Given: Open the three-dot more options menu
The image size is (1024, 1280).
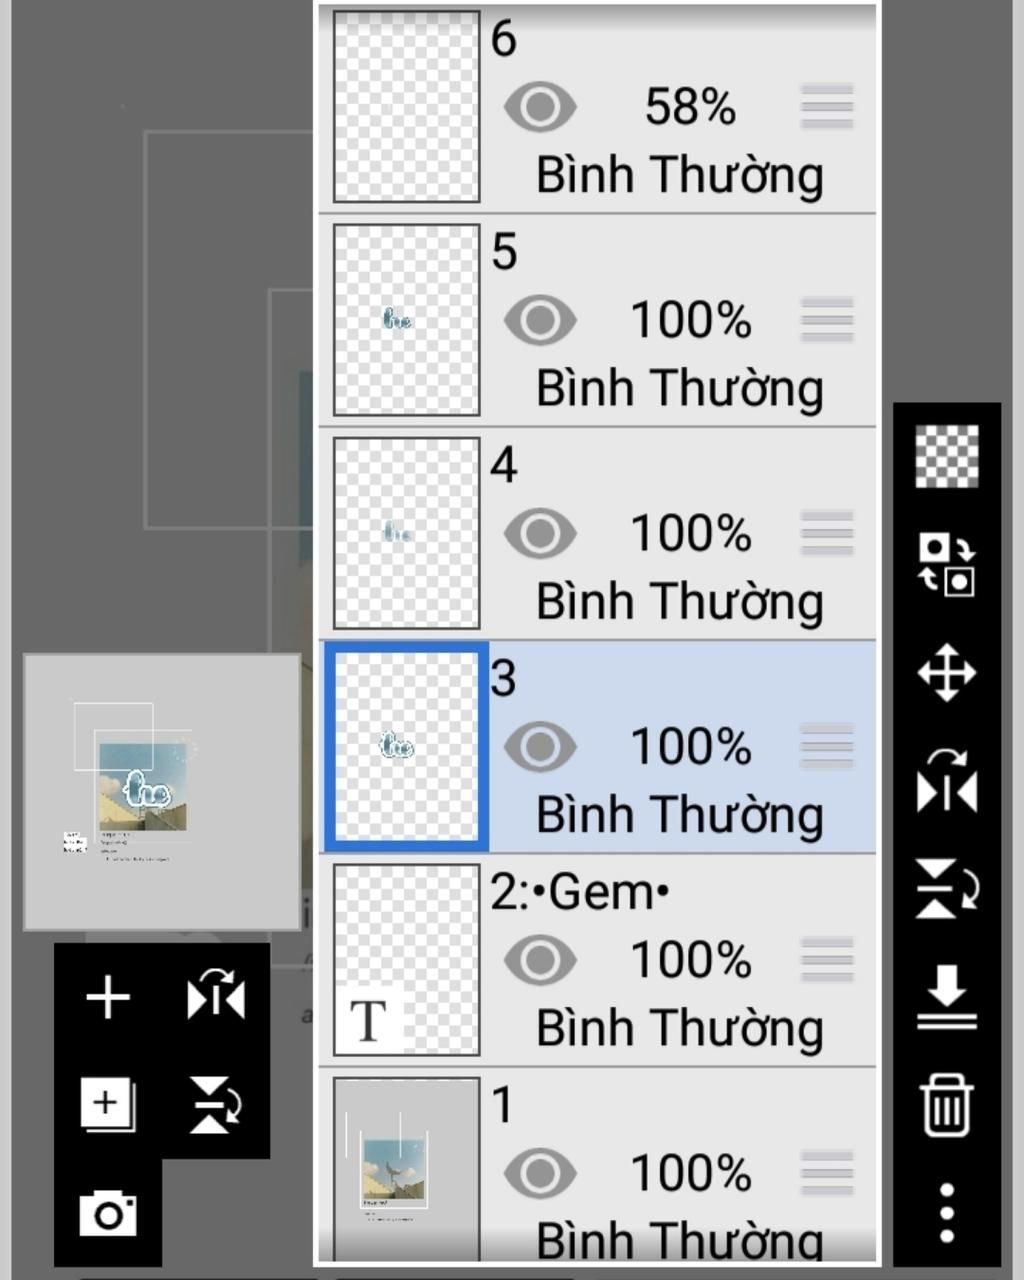Looking at the screenshot, I should [947, 1213].
